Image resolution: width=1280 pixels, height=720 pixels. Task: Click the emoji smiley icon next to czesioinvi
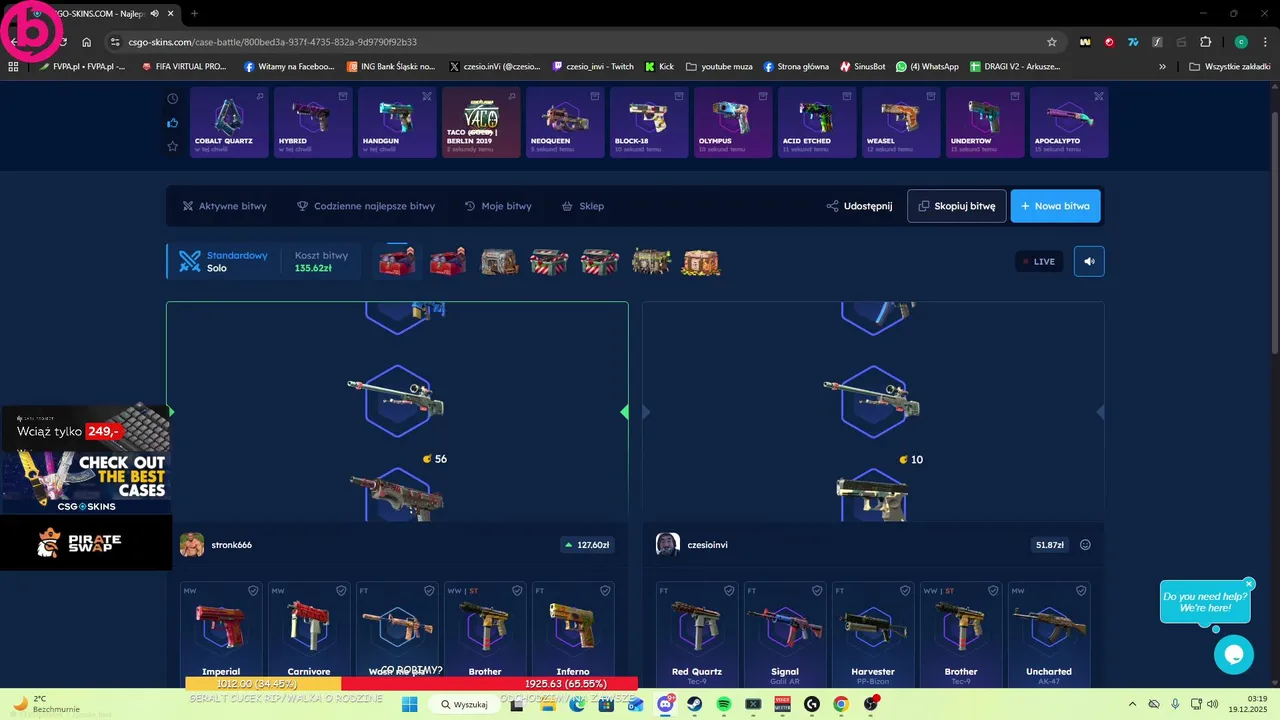[x=1085, y=545]
